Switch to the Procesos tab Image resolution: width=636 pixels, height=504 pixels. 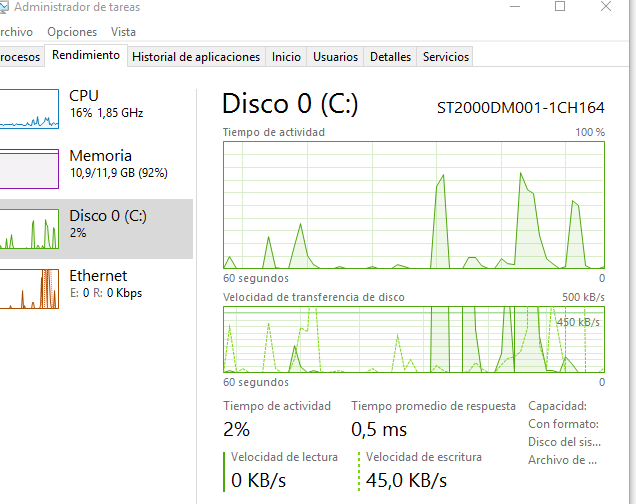pos(20,57)
